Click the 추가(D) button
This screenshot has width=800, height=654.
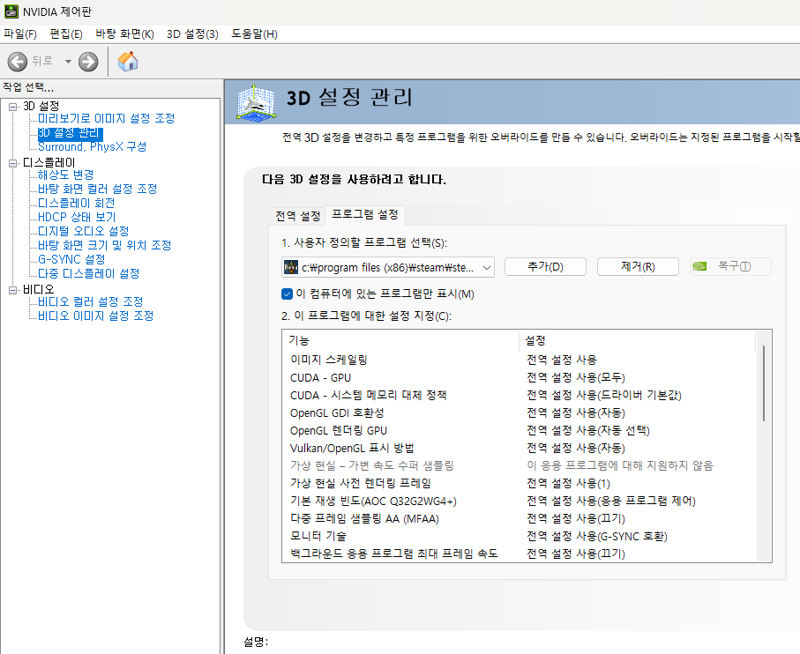[x=545, y=267]
